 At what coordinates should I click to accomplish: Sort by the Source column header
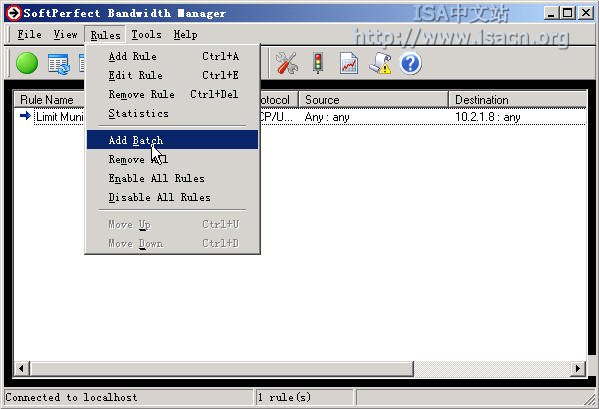(x=373, y=100)
